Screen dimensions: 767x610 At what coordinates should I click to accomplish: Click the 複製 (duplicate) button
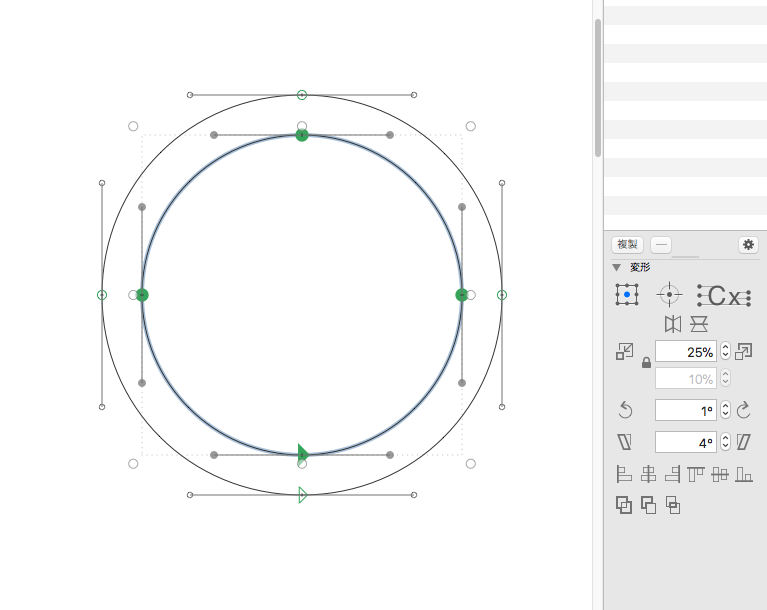click(x=627, y=244)
